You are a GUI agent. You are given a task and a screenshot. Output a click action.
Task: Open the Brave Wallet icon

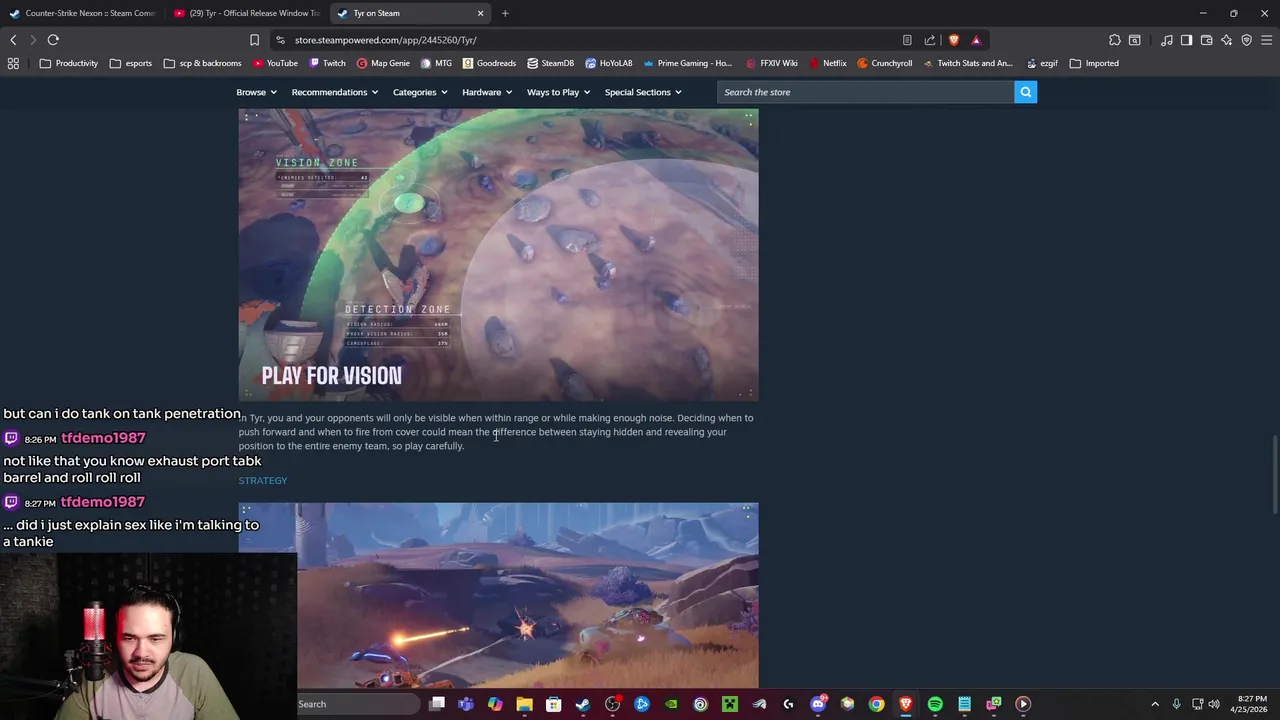(x=1206, y=40)
